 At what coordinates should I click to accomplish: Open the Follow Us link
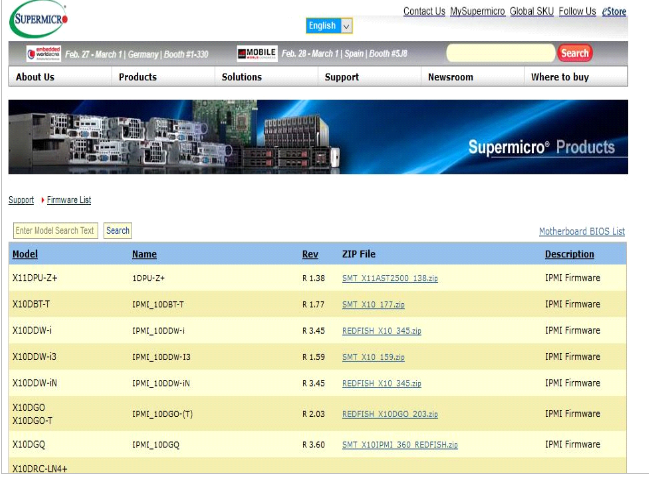577,12
